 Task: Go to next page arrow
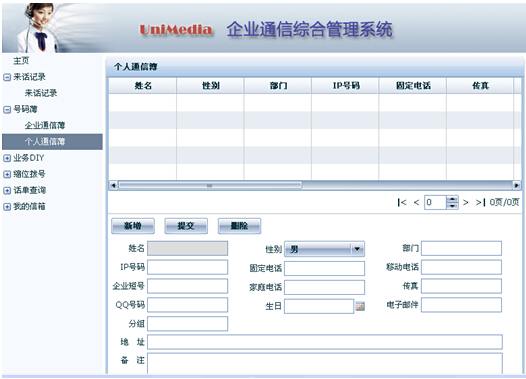click(x=466, y=202)
